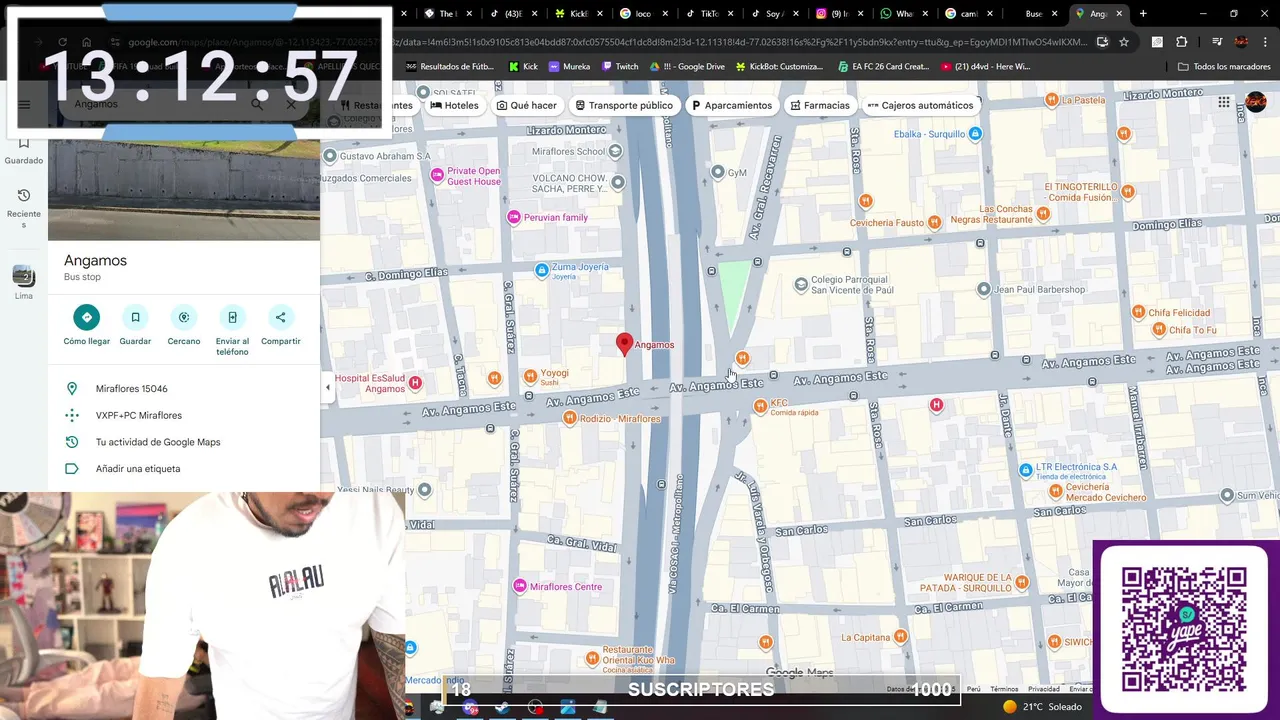Viewport: 1280px width, 720px height.
Task: Copy the plus code VXPF+PC Miraflores
Action: 184,415
